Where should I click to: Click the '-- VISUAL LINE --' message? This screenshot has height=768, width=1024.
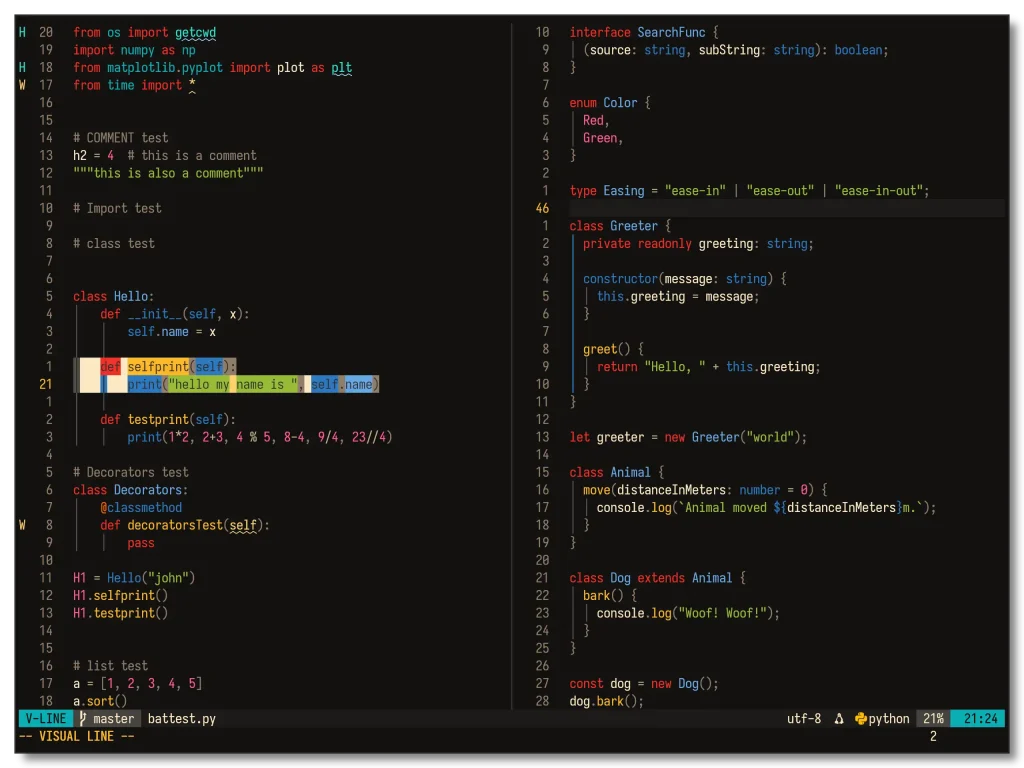pos(76,736)
